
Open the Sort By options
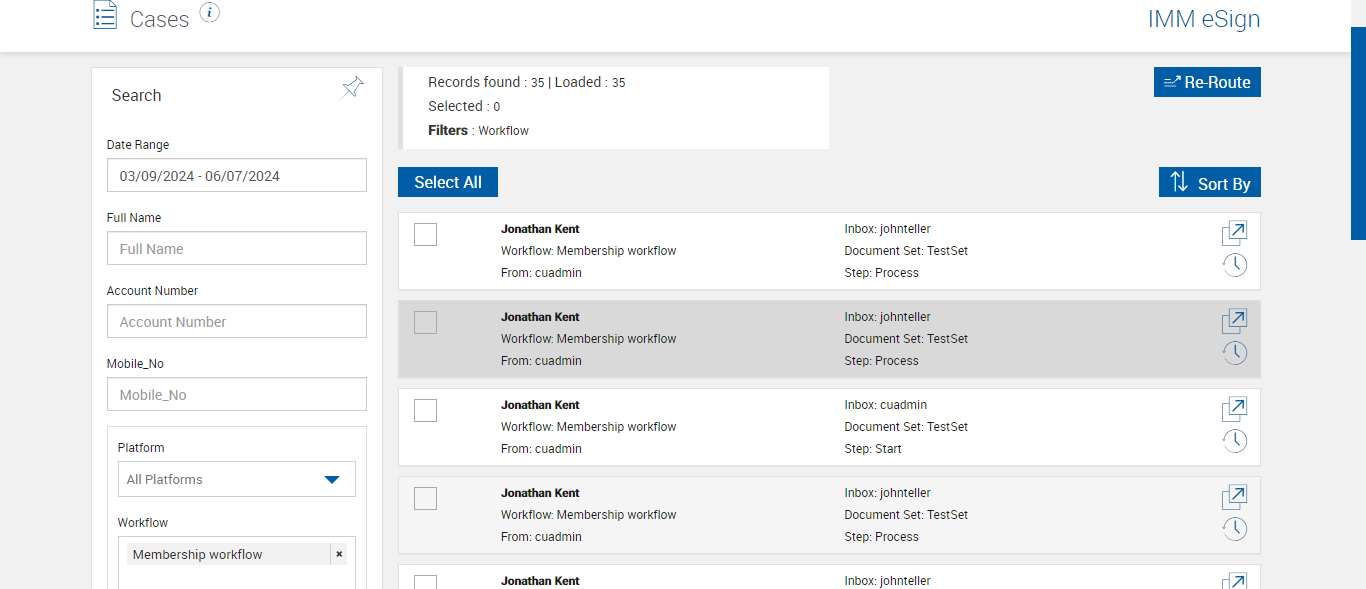click(x=1210, y=183)
